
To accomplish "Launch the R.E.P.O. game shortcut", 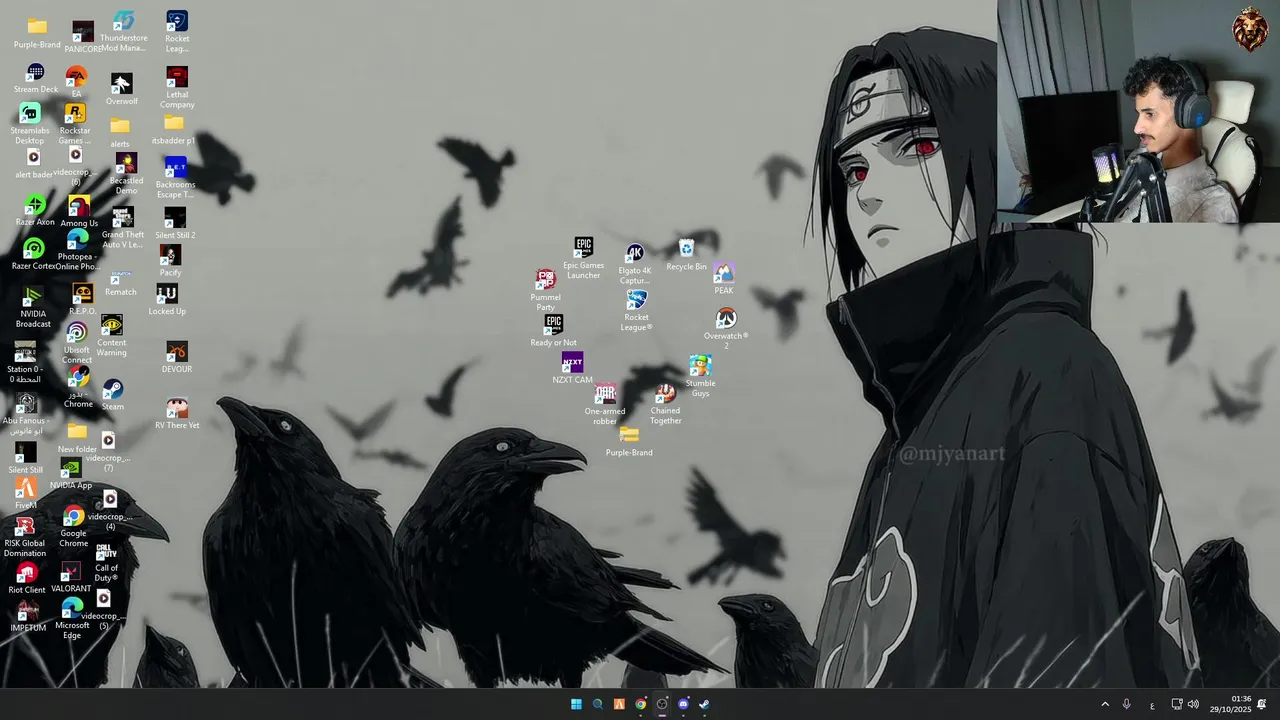I will [83, 299].
